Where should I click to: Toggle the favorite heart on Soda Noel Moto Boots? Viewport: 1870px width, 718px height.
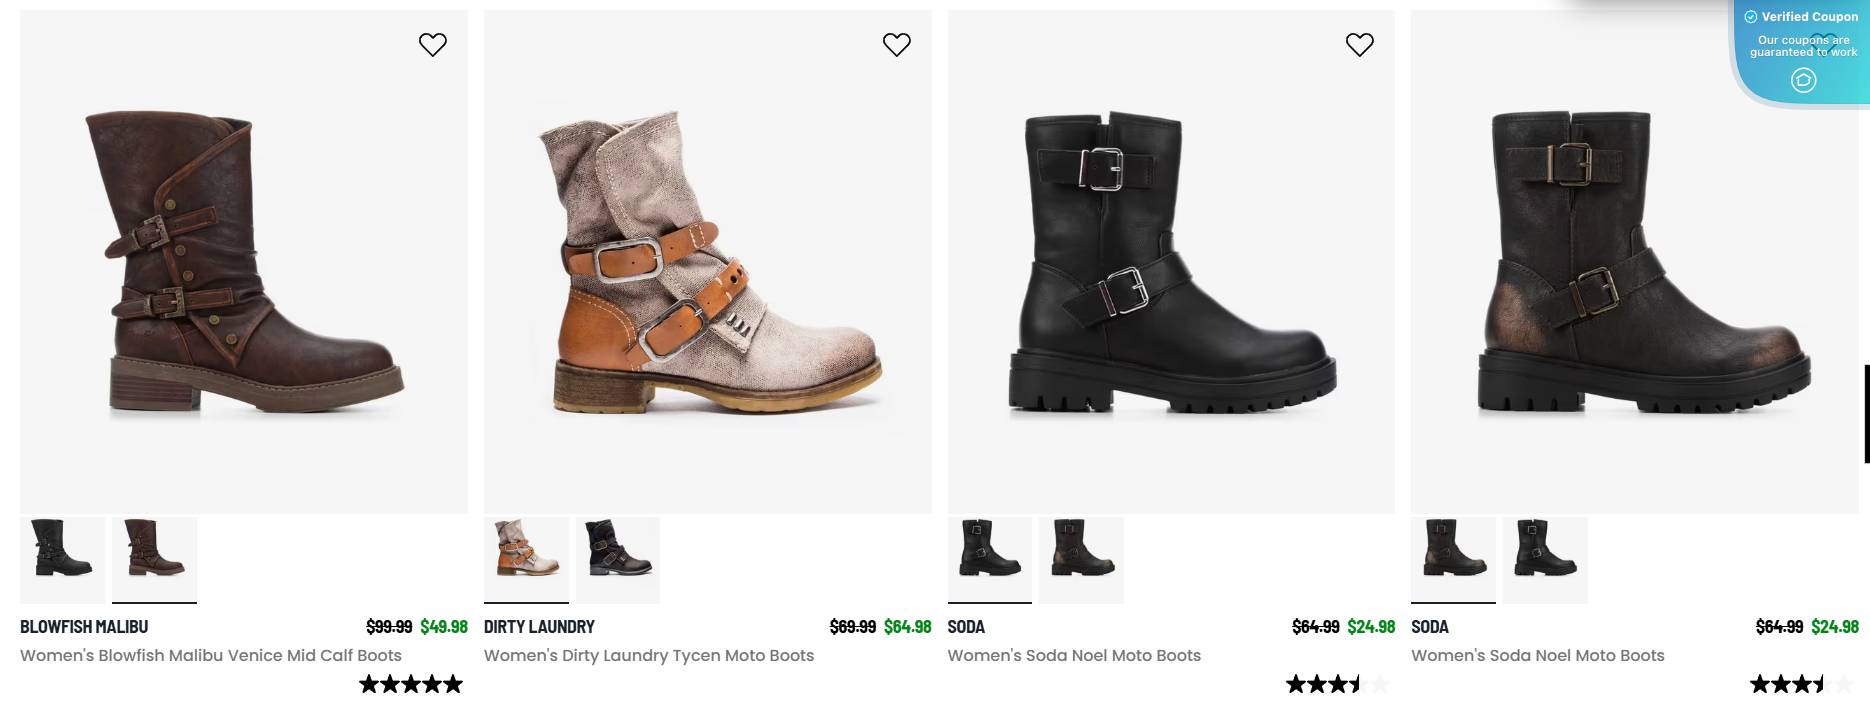1360,44
